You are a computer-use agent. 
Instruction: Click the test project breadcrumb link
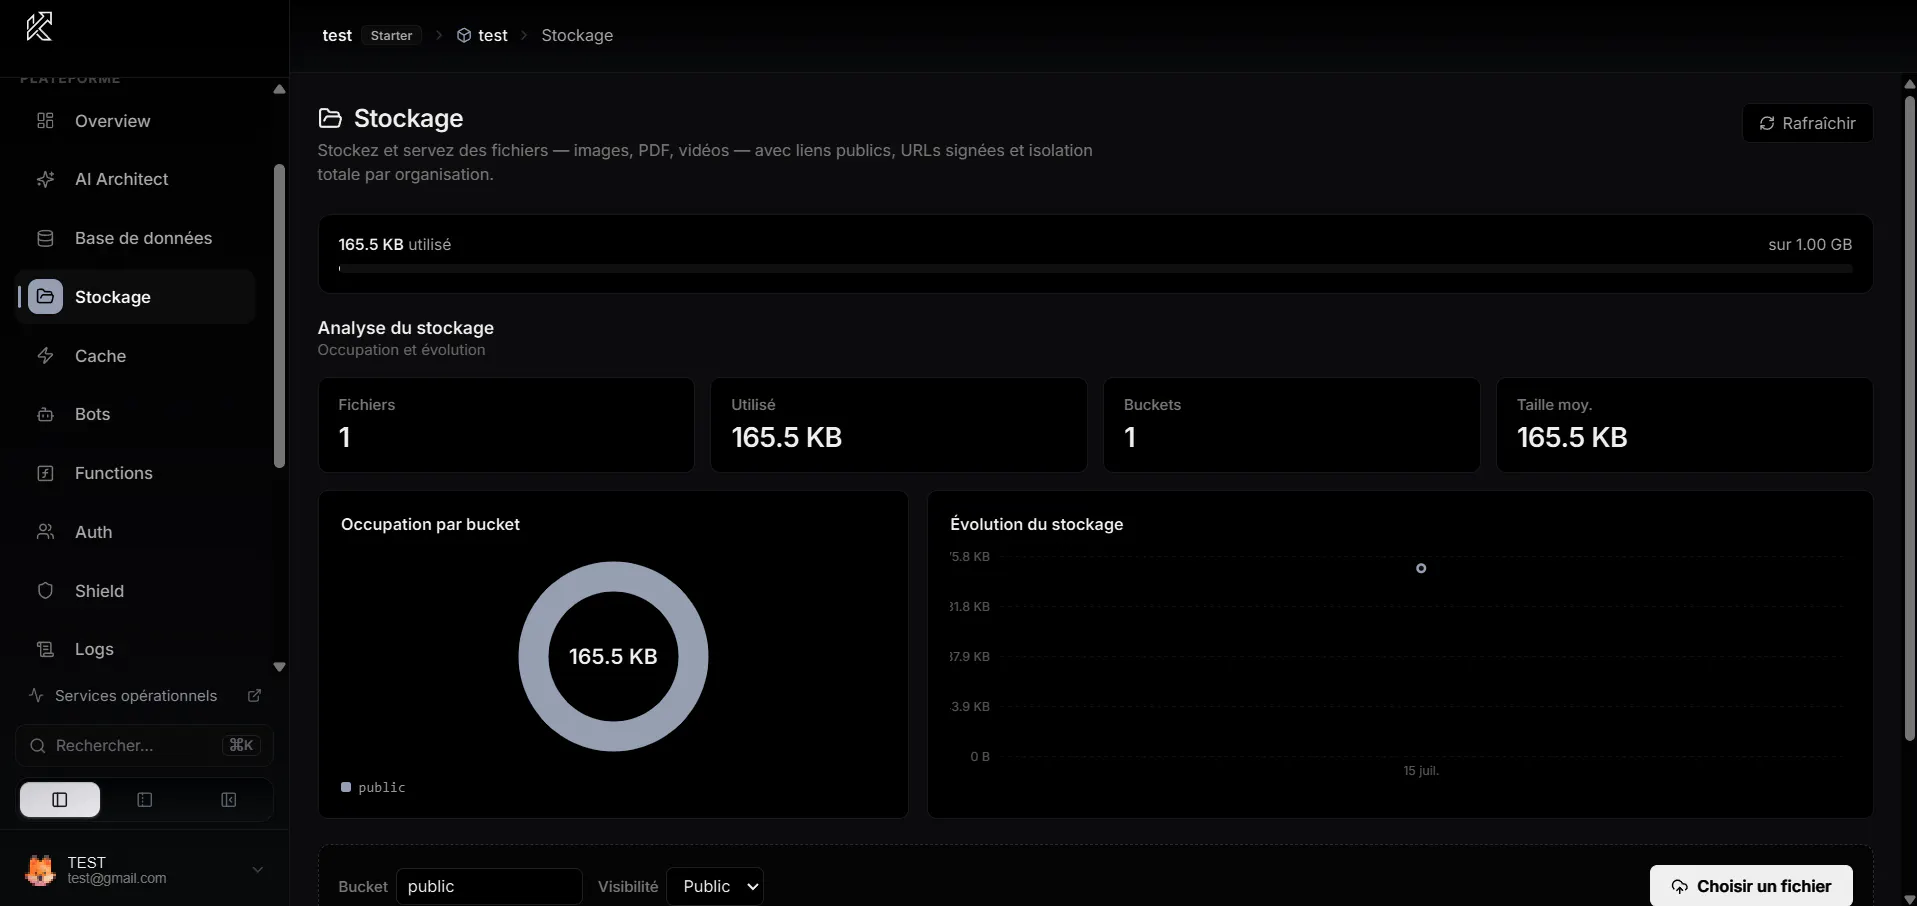click(x=482, y=35)
